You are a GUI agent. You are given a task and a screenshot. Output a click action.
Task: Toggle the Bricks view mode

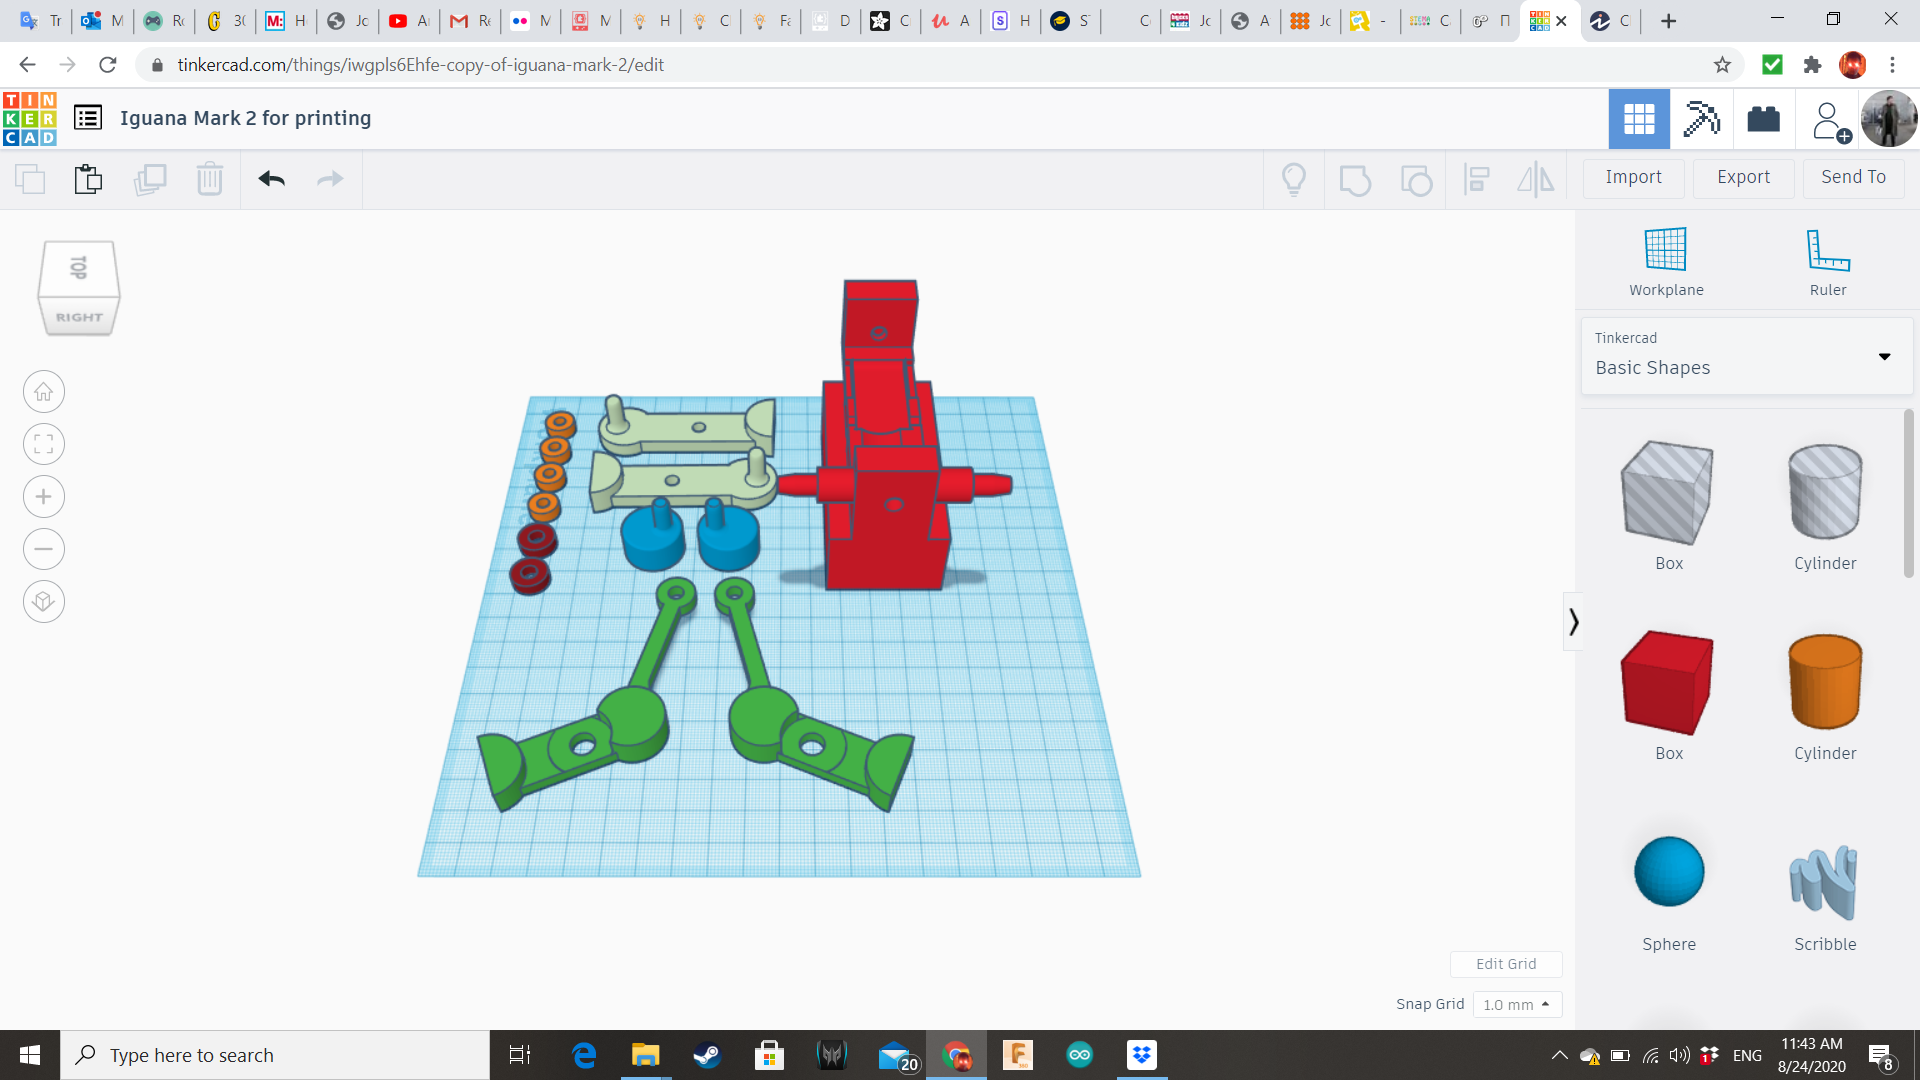click(x=1763, y=119)
